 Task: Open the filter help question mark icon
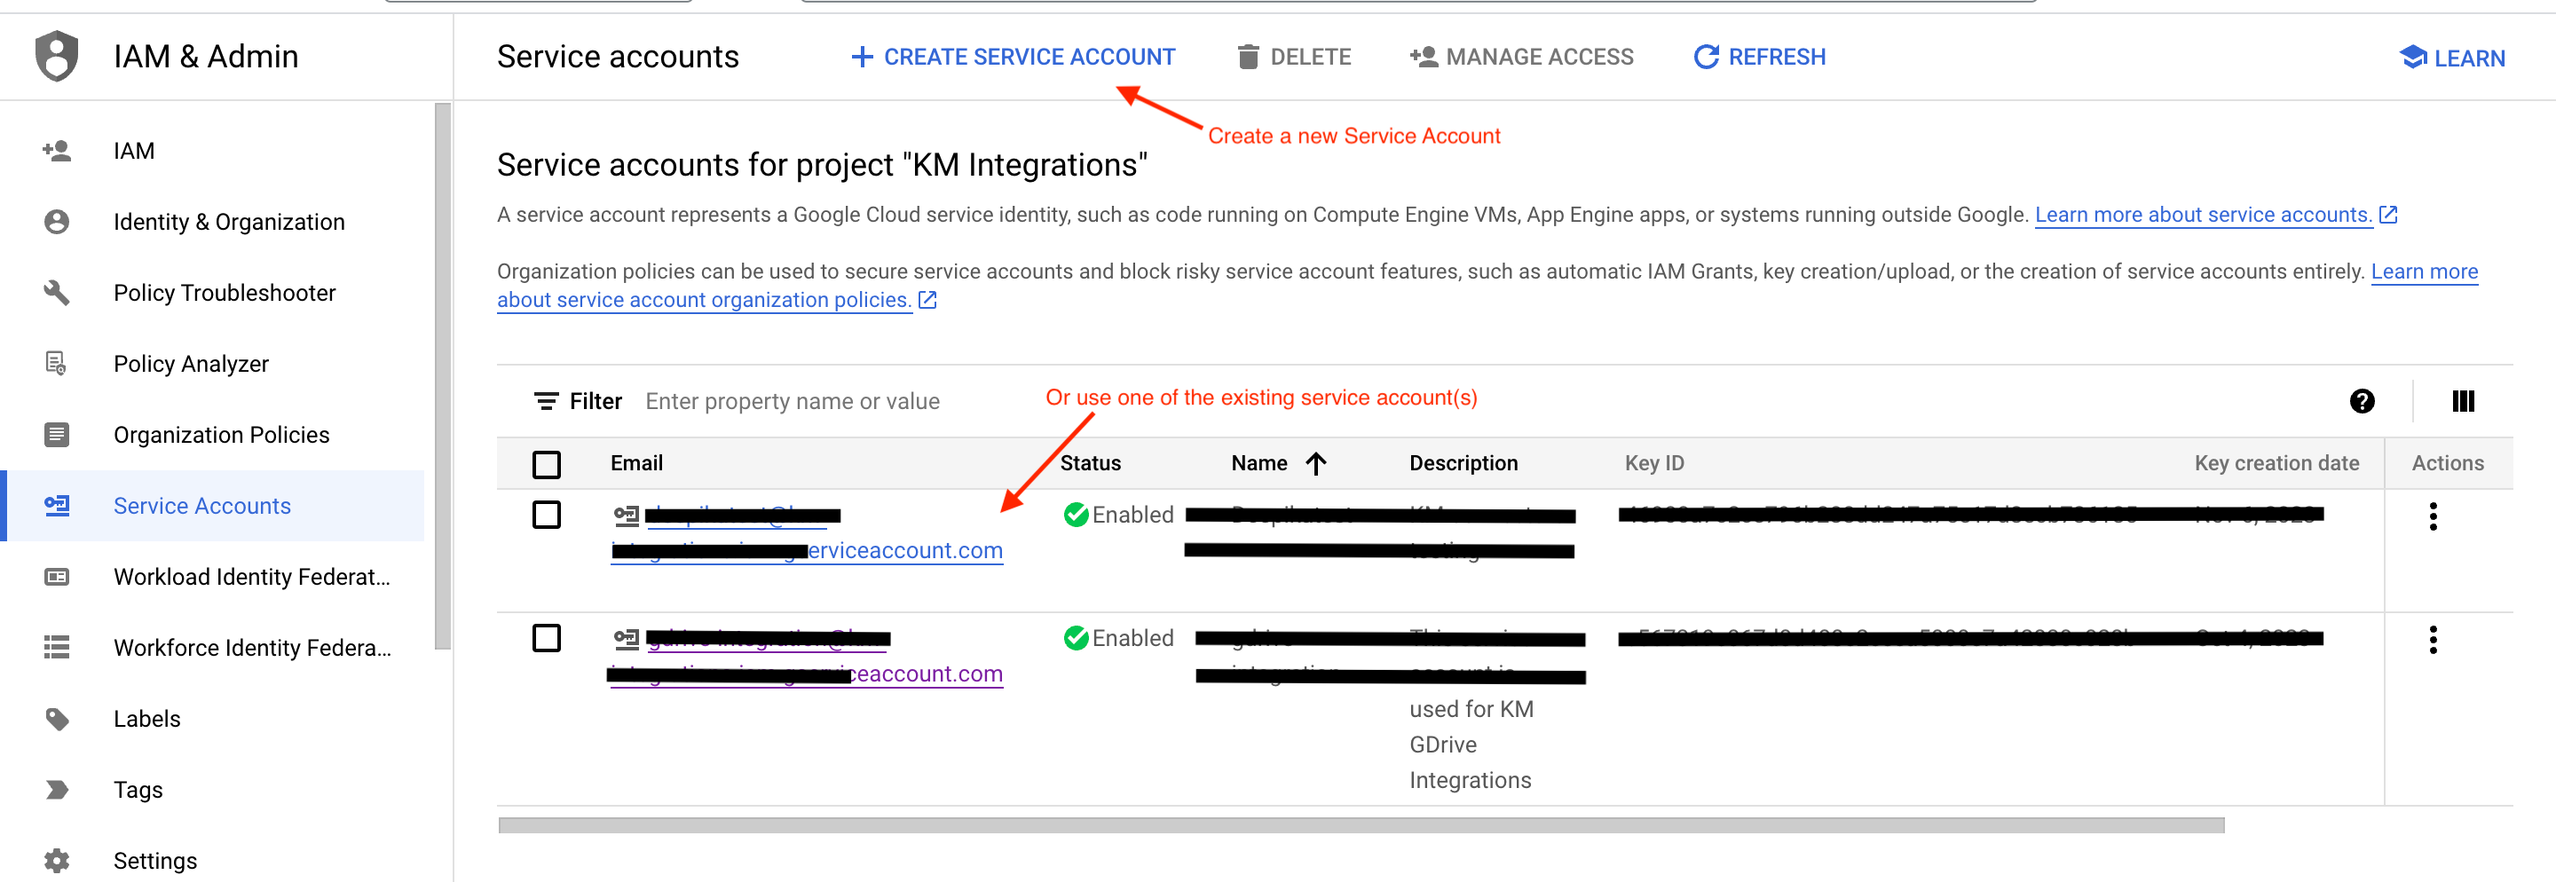point(2362,401)
